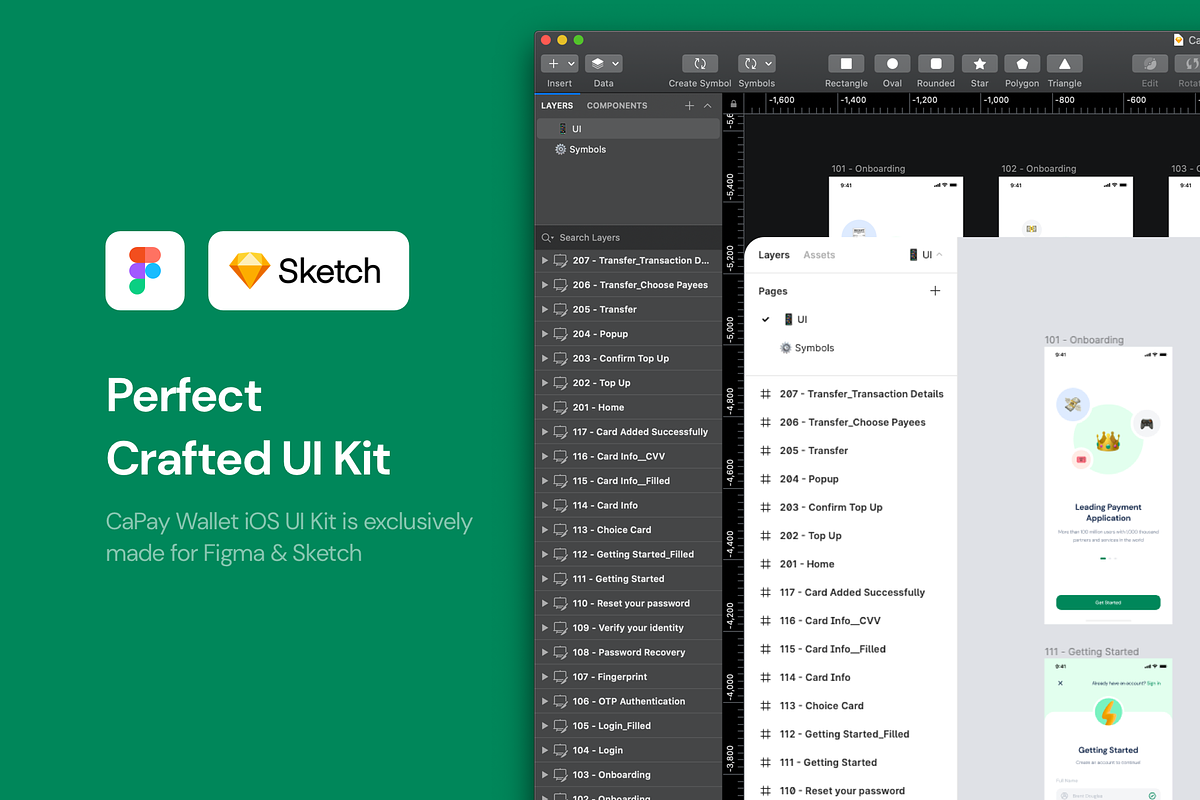Select the 201 - Home artboard icon in Sketch

click(x=561, y=407)
